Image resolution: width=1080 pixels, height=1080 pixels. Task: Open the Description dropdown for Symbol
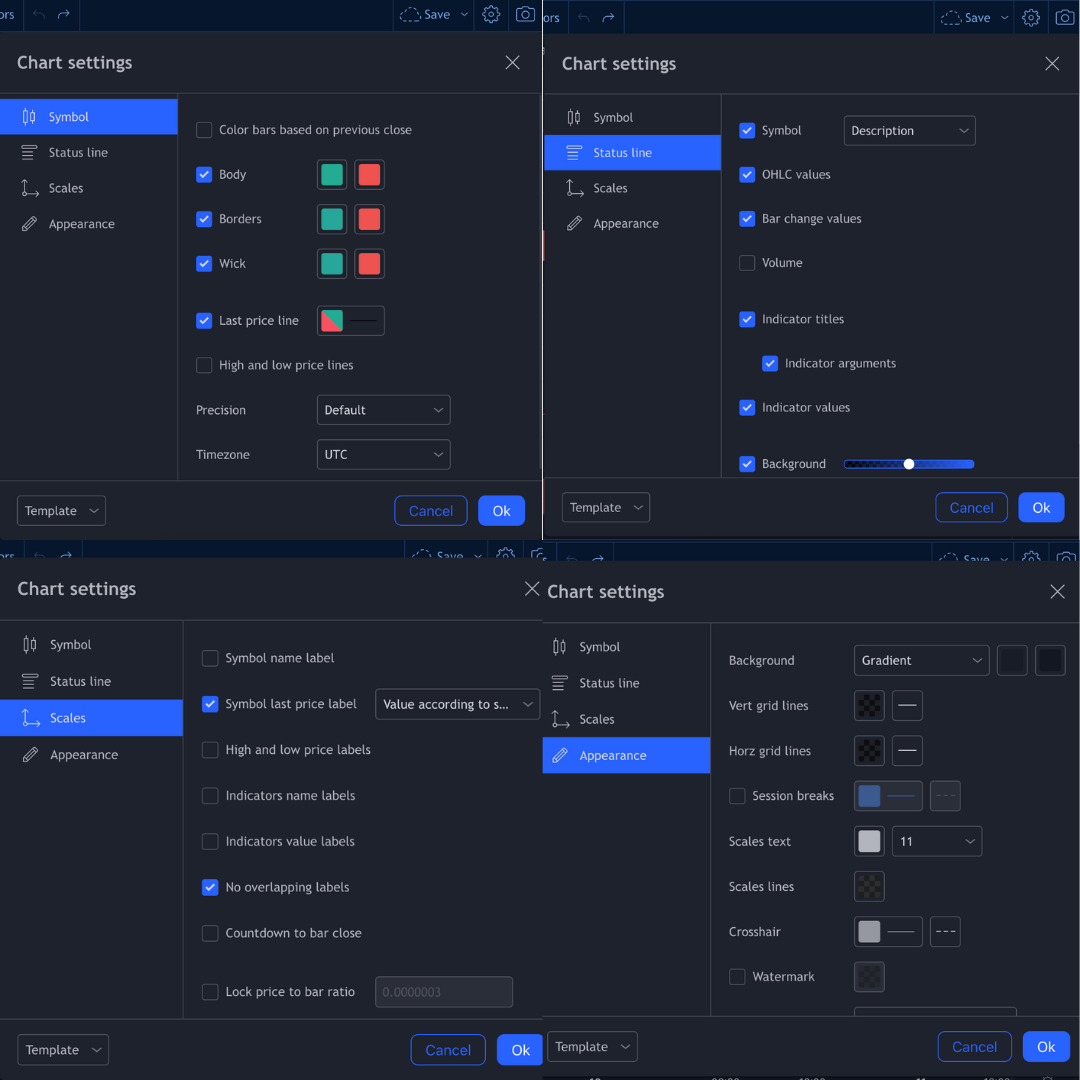pyautogui.click(x=909, y=131)
